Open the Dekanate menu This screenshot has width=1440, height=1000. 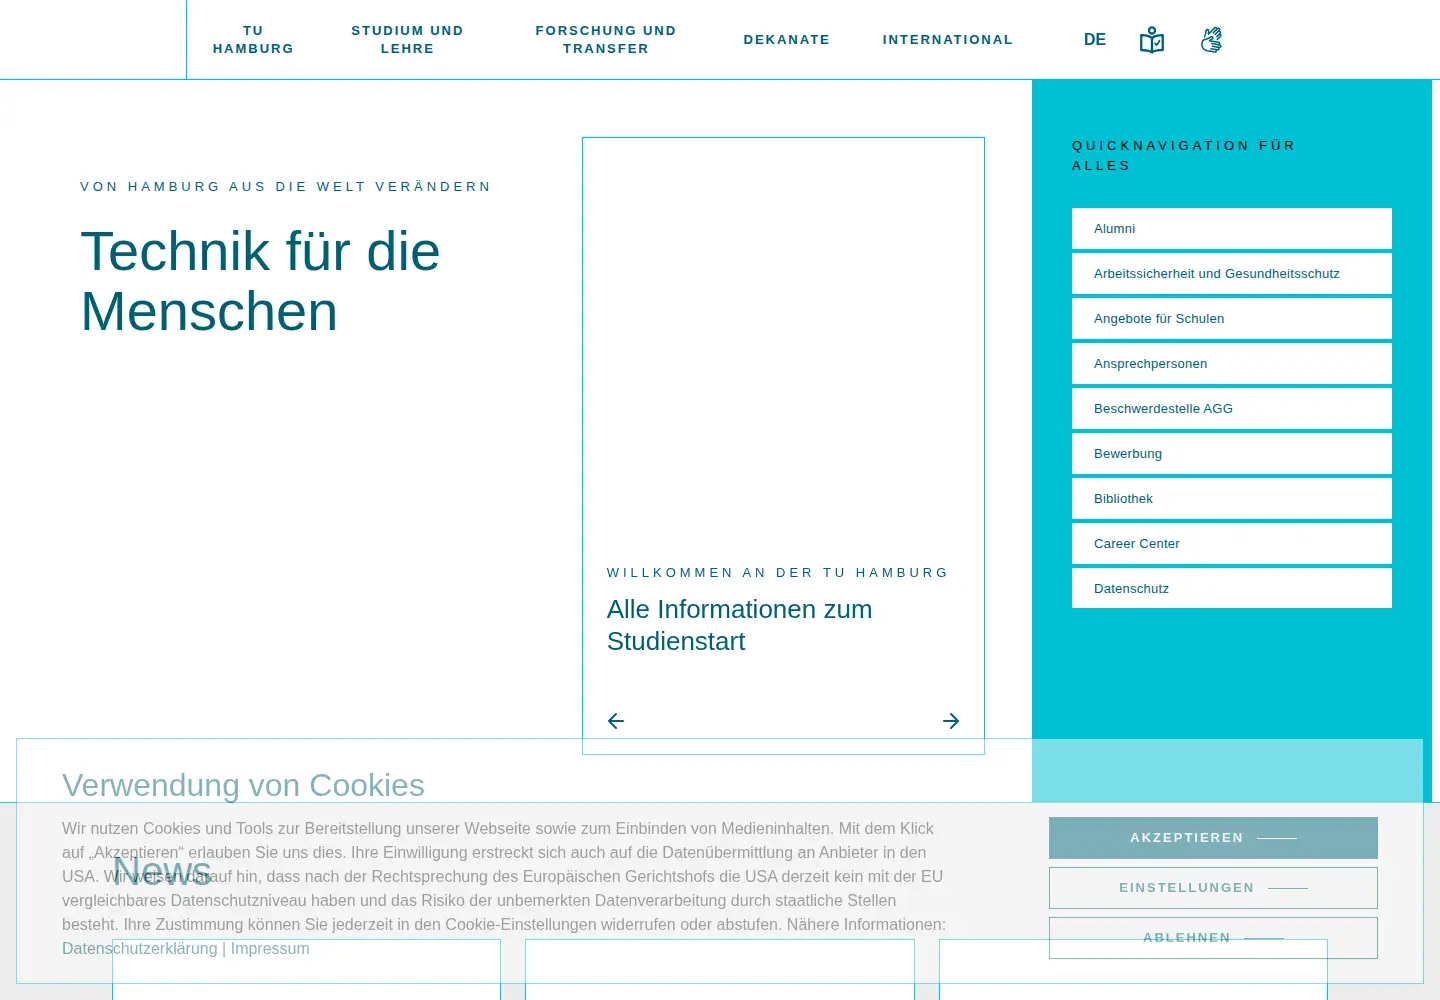point(787,40)
